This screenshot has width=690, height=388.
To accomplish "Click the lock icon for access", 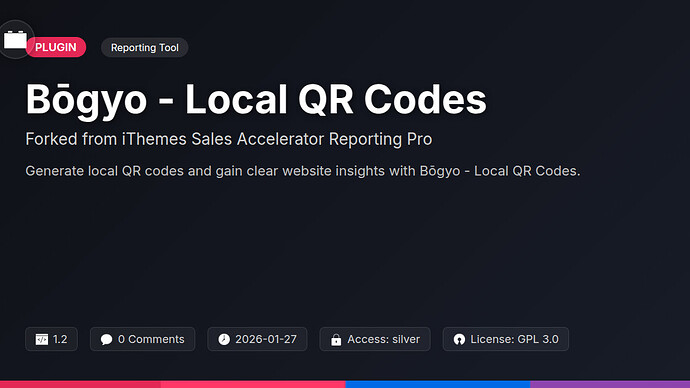I will click(336, 340).
